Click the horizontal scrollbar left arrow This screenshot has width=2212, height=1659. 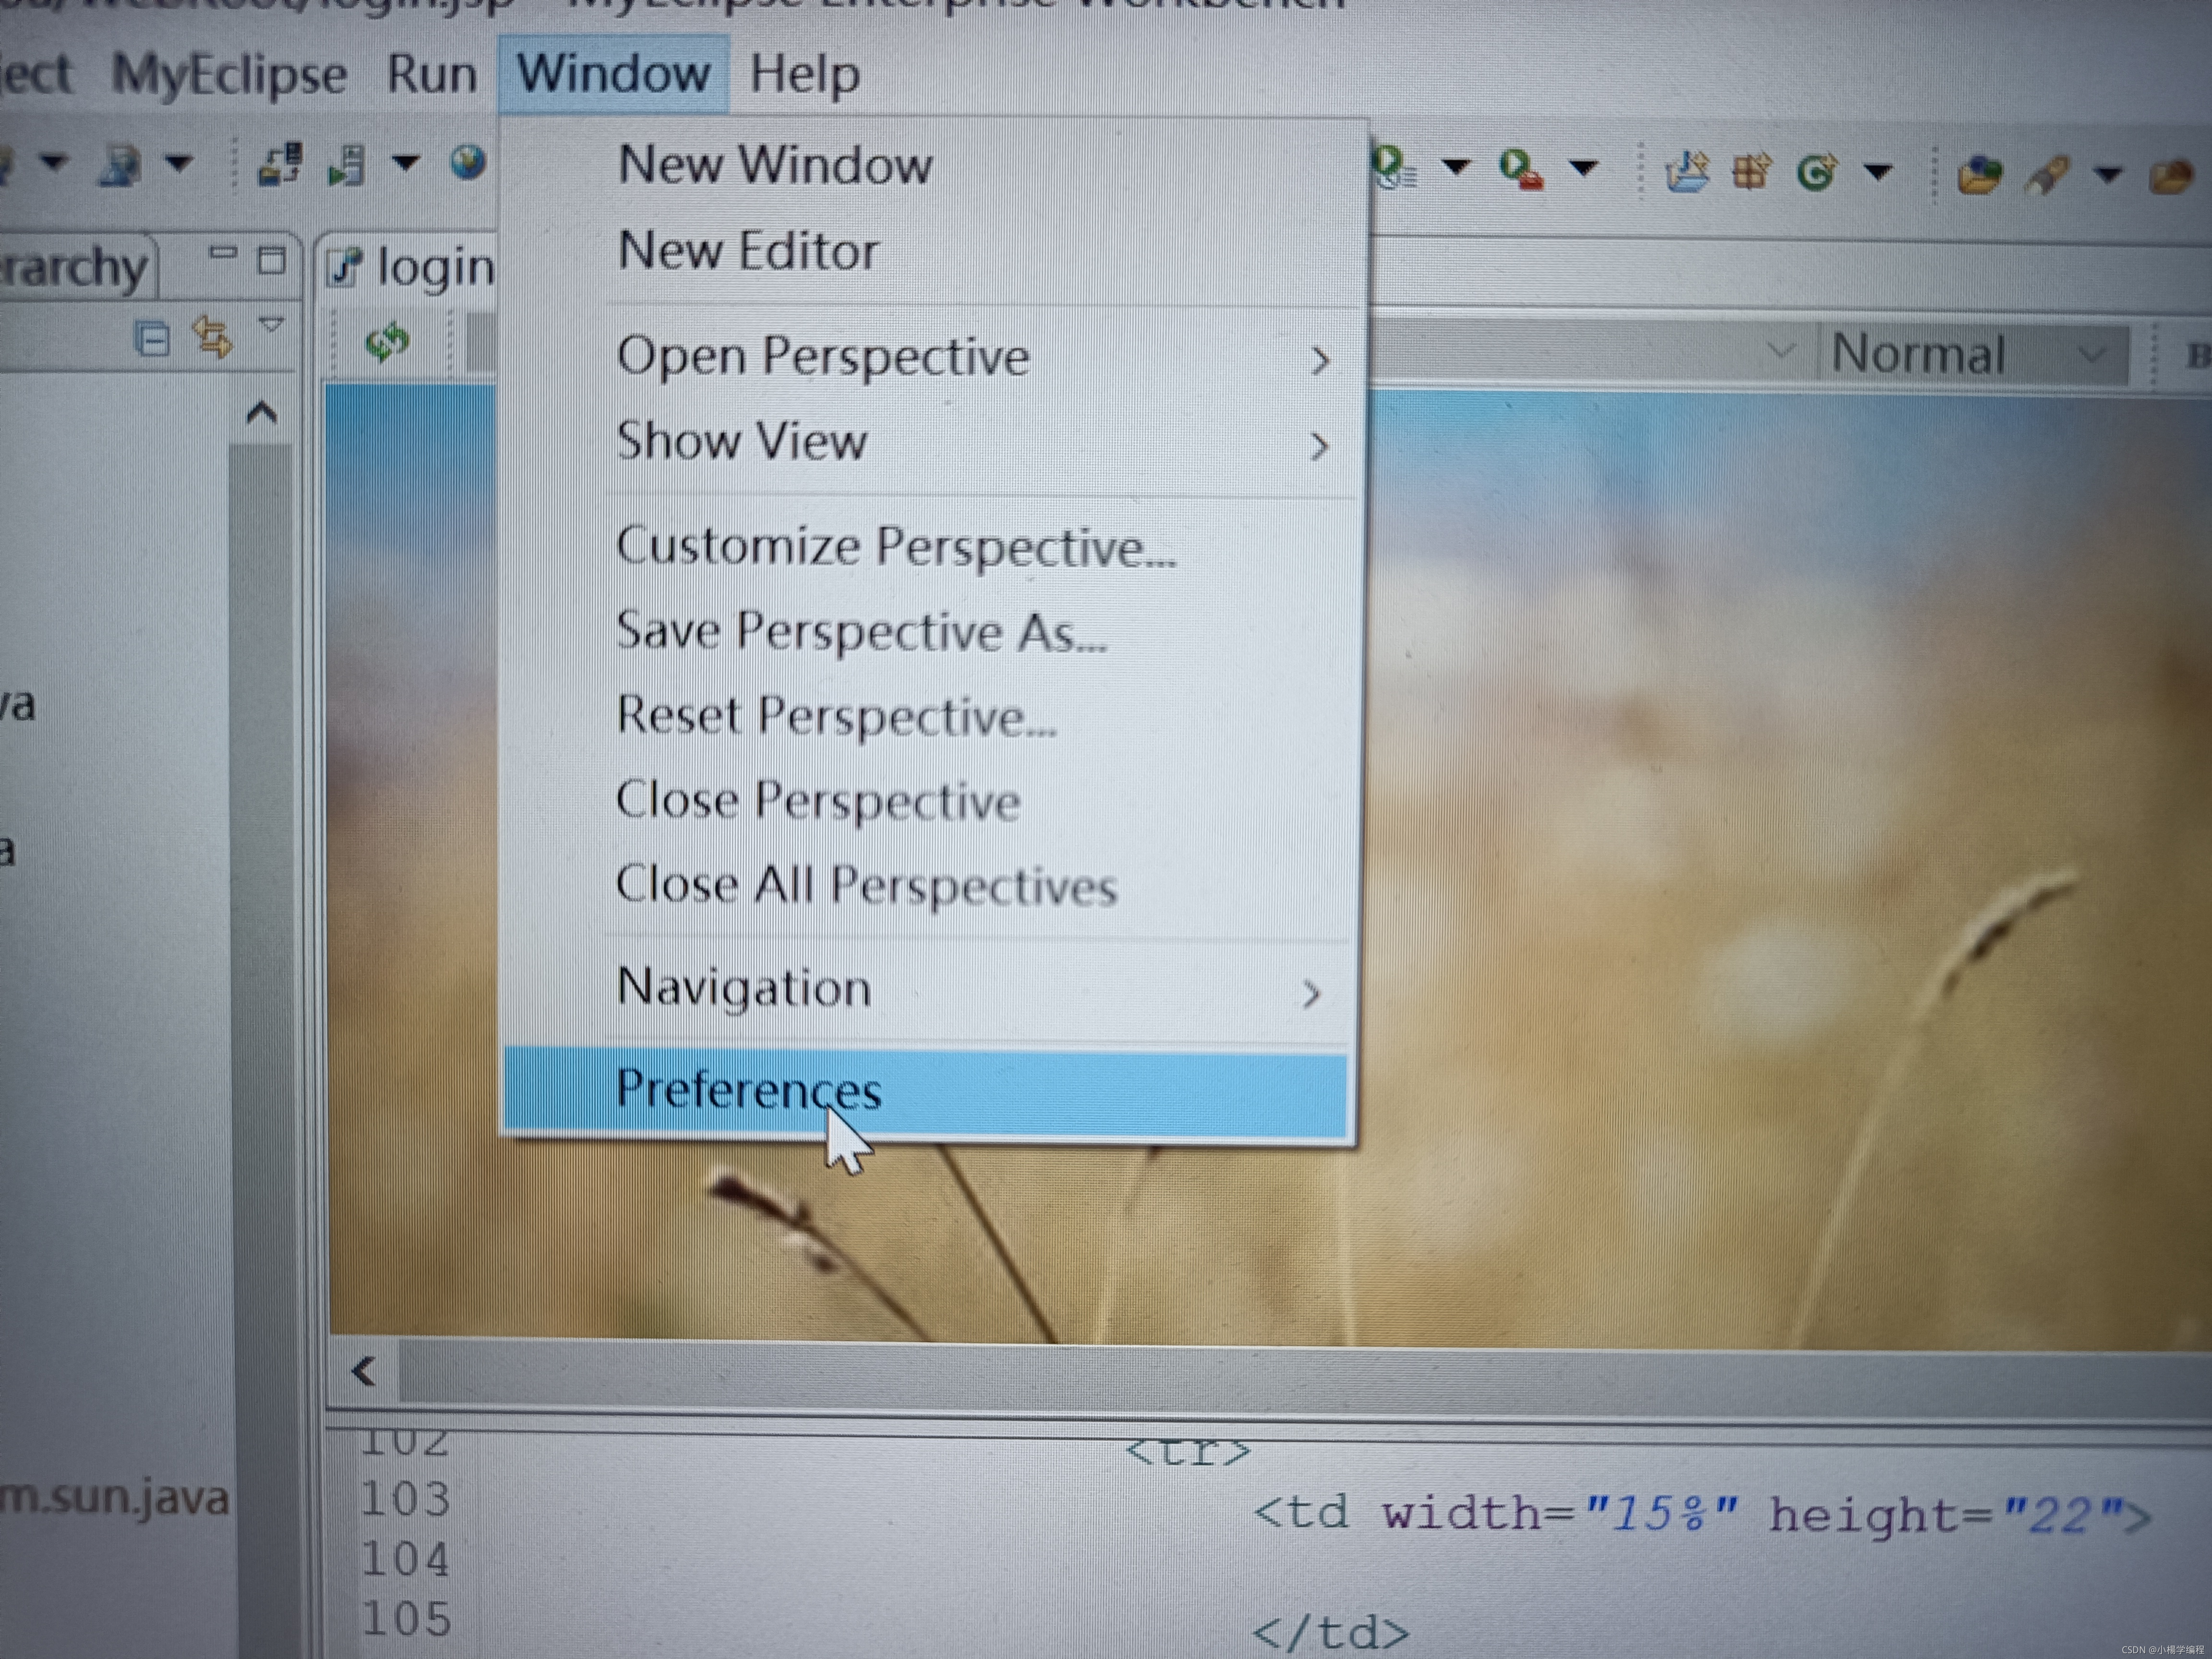[364, 1371]
